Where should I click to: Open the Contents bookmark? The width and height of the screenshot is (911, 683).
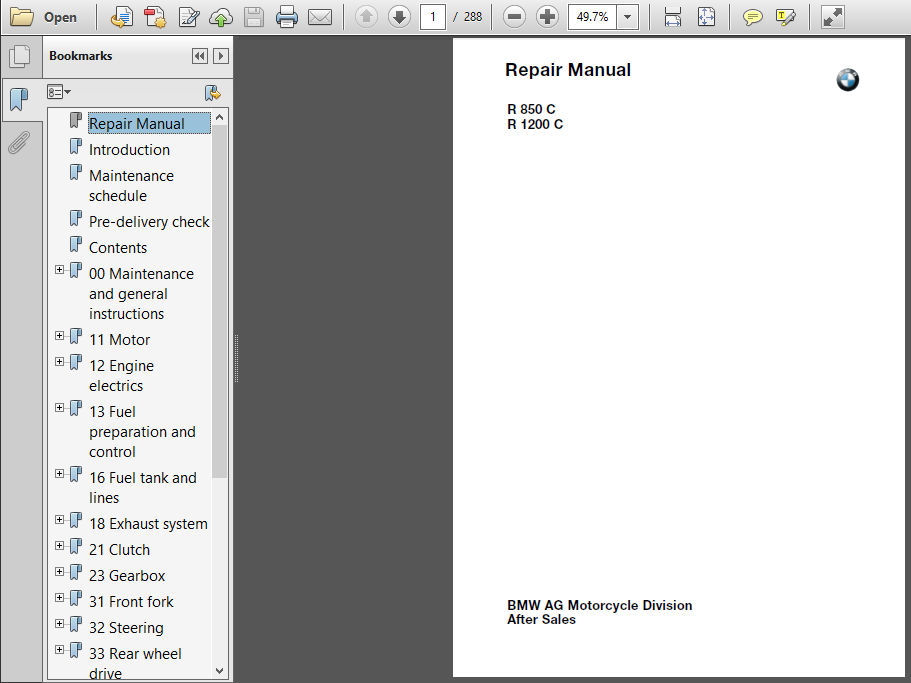point(118,248)
